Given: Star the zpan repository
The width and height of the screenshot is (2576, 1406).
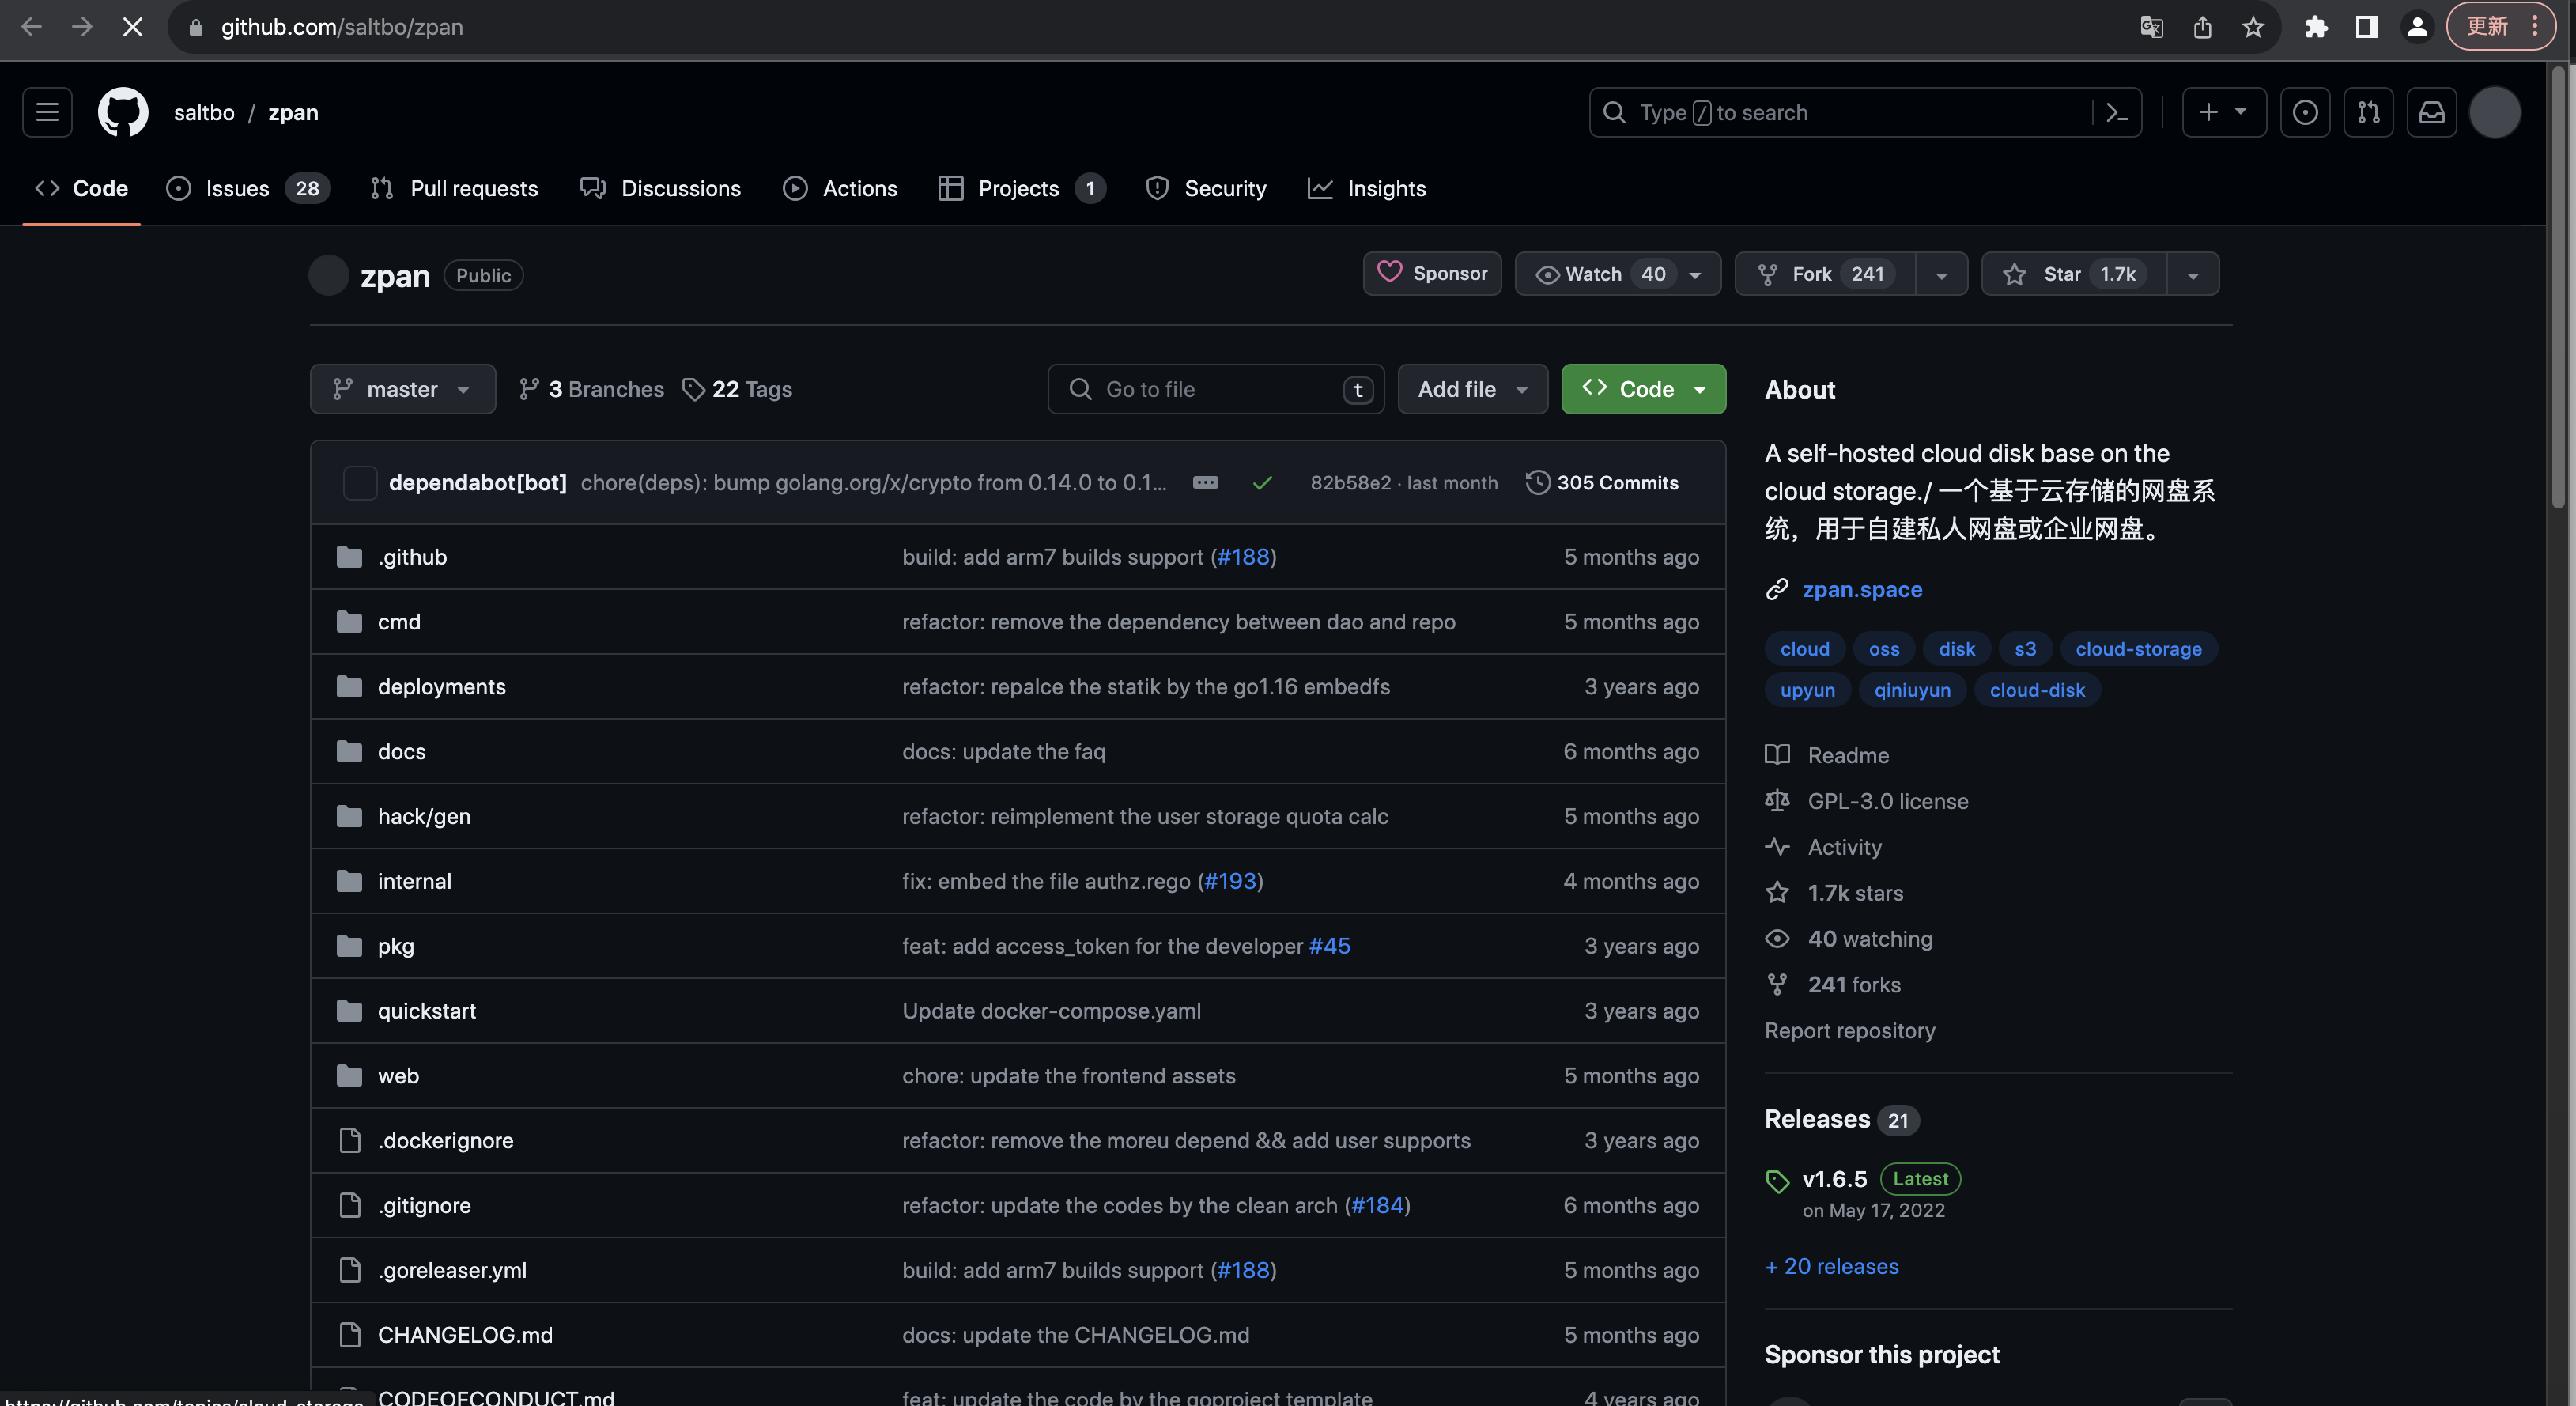Looking at the screenshot, I should [2073, 274].
